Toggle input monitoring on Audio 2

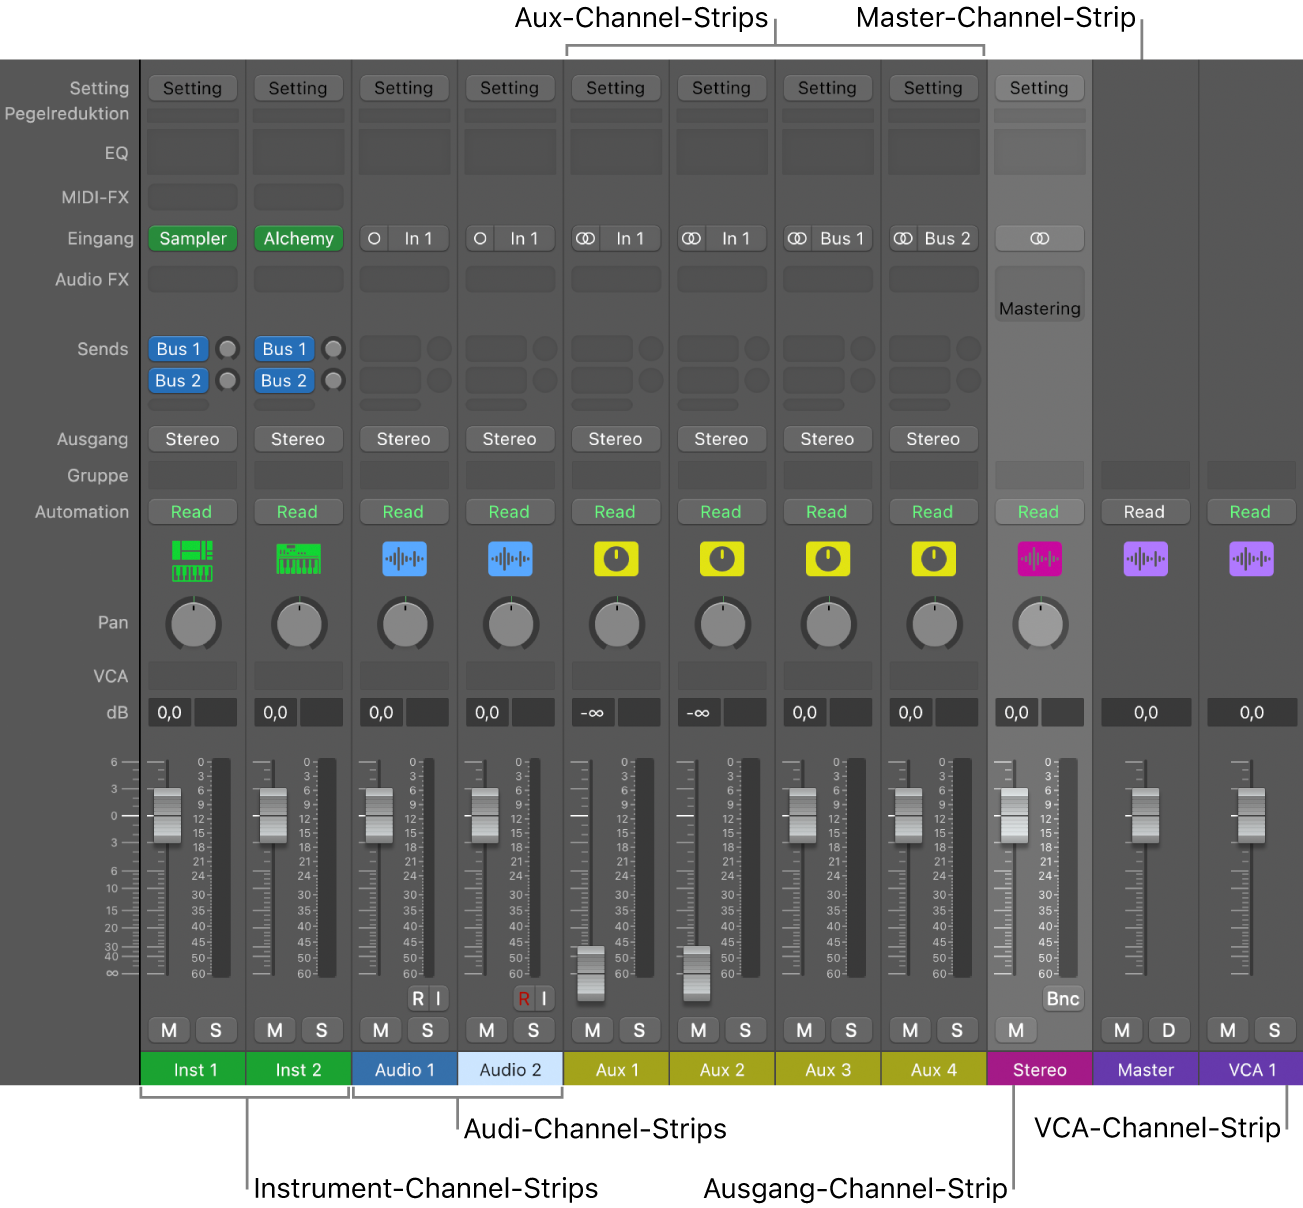pyautogui.click(x=545, y=998)
